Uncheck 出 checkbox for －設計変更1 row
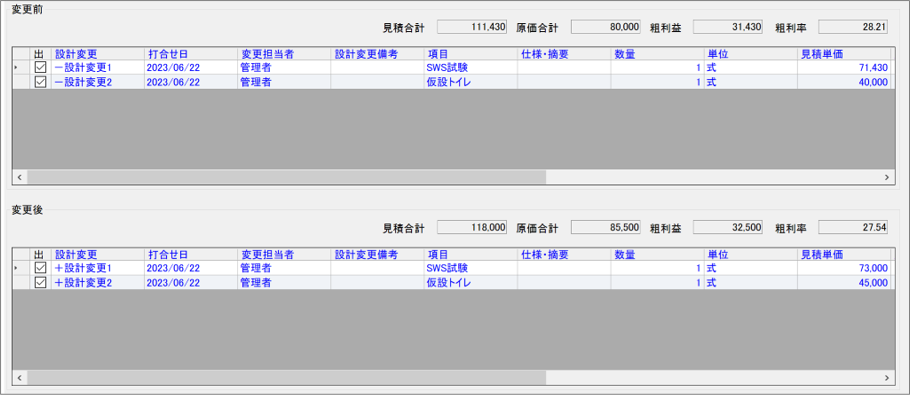This screenshot has height=395, width=910. [x=40, y=68]
